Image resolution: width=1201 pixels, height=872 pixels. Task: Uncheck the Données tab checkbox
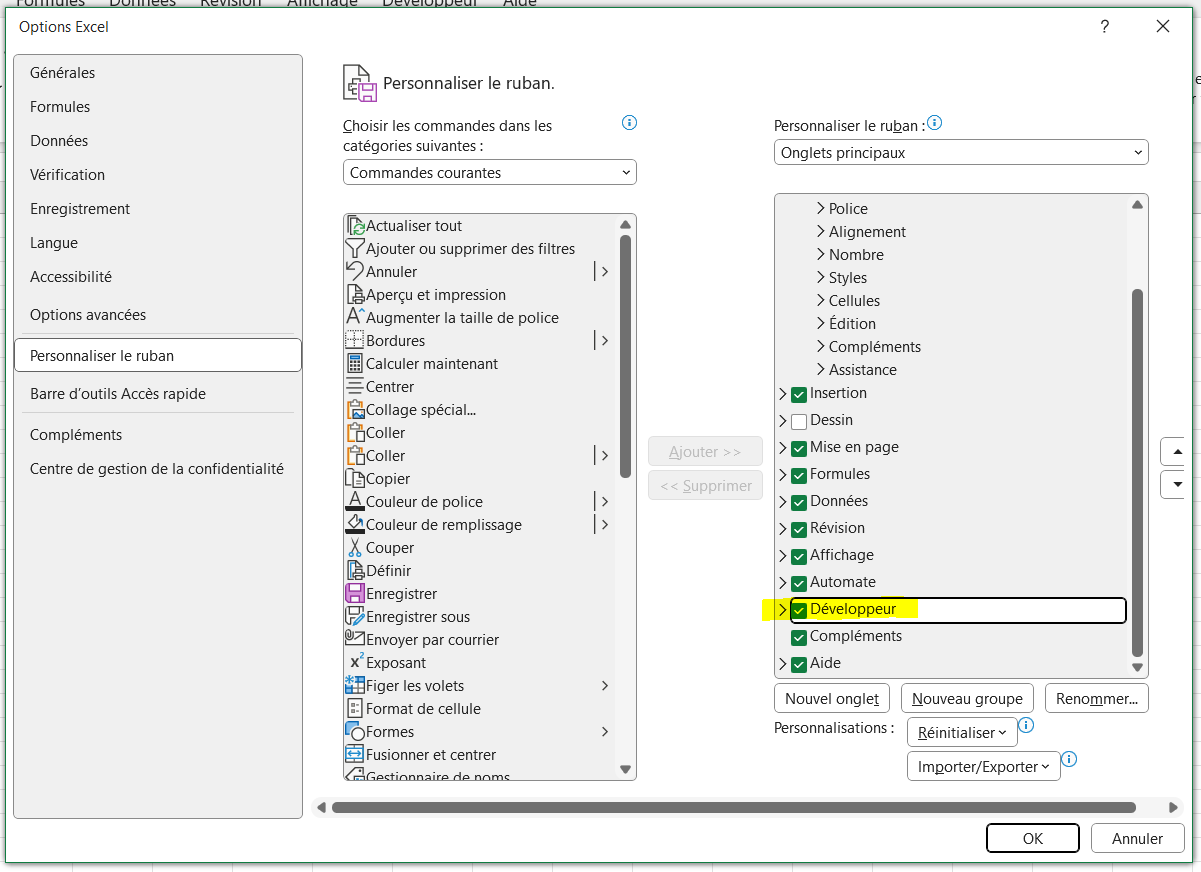click(x=799, y=502)
